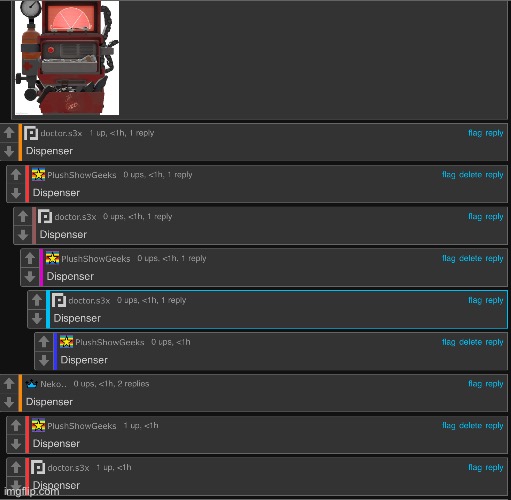
Task: Flag Neko's Dispenser comment
Action: (475, 384)
